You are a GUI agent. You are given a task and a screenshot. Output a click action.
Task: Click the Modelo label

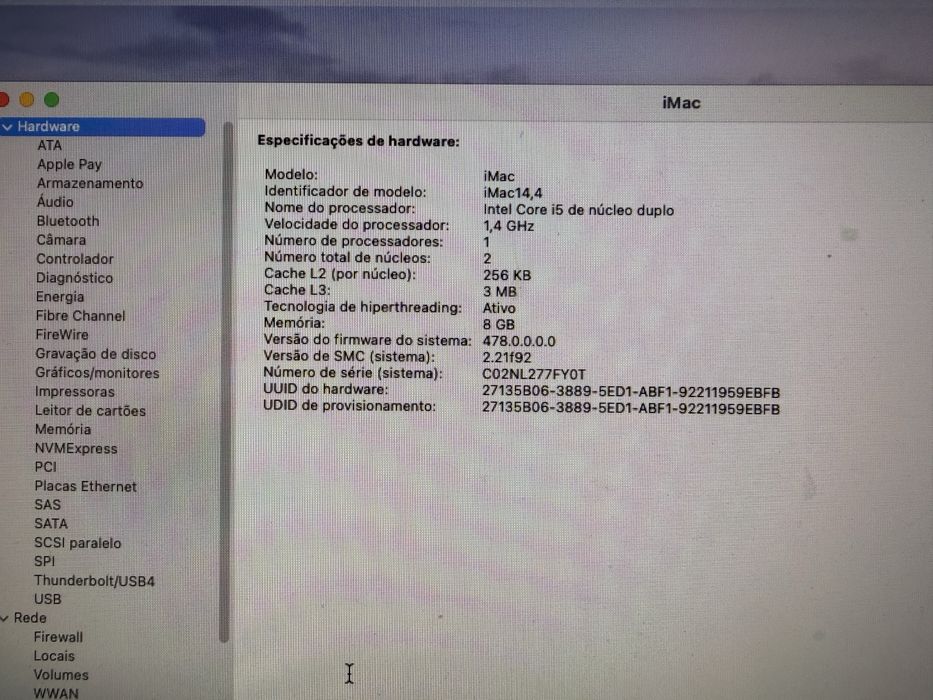pos(291,174)
